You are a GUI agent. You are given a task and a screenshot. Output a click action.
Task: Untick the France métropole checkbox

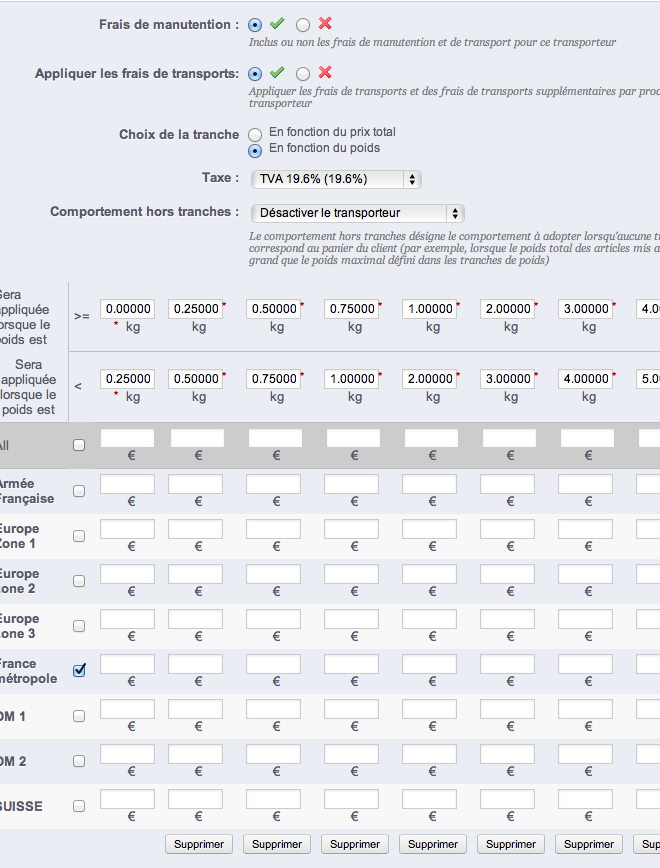tap(79, 670)
